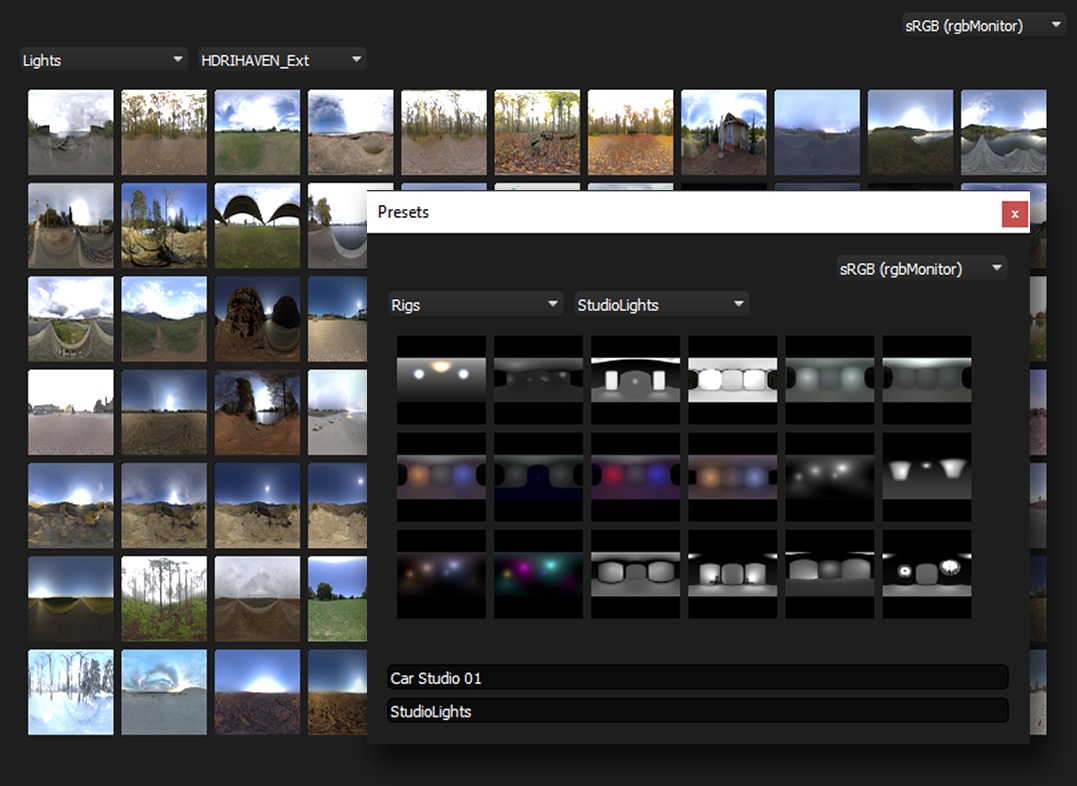Open the main window sRGB (rgbMonitor) dropdown

(983, 26)
